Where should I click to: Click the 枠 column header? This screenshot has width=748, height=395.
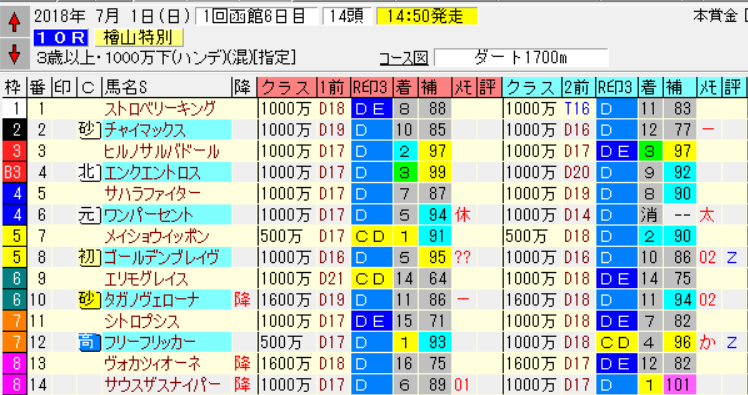[13, 87]
